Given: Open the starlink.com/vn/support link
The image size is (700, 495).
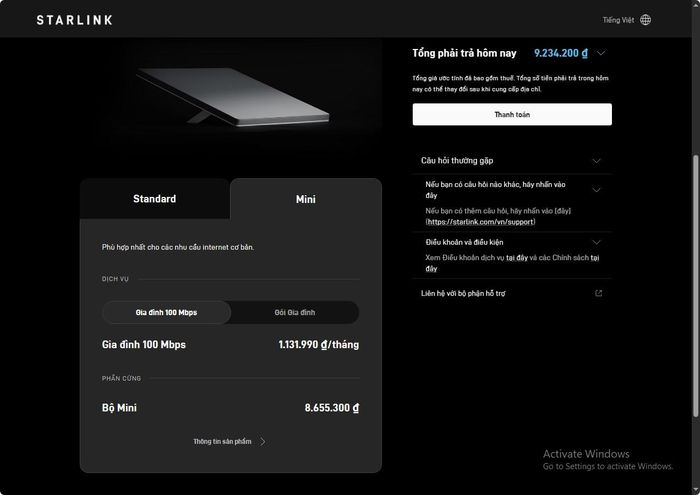Looking at the screenshot, I should coord(480,222).
